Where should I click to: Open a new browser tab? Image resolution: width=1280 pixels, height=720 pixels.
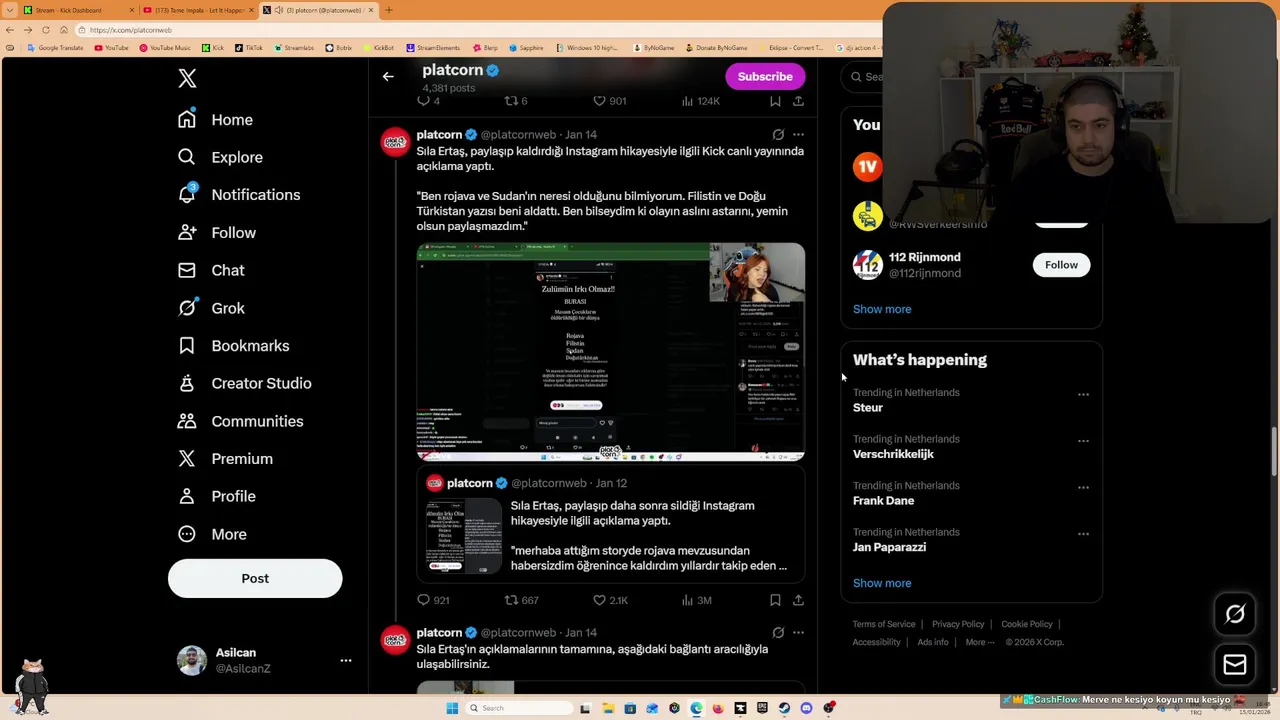[x=389, y=10]
